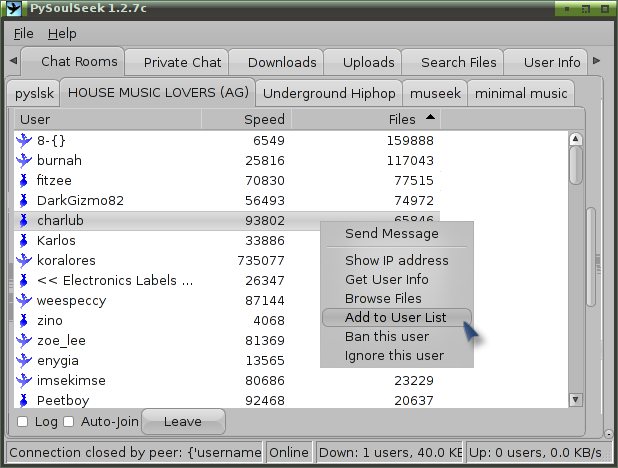Click the bird icon next to imsekimse

coord(24,380)
